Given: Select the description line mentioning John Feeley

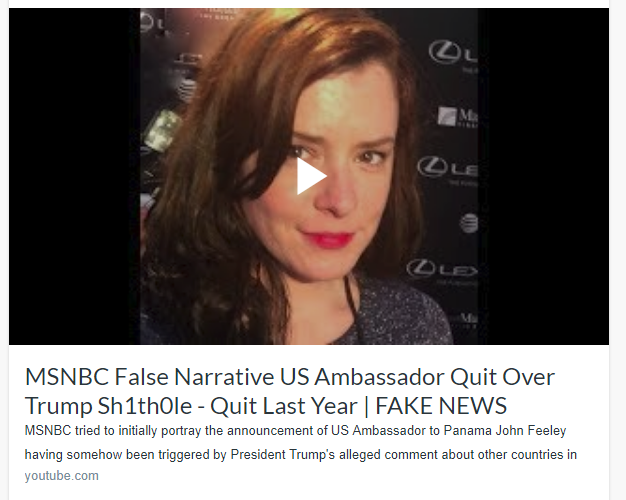Looking at the screenshot, I should (x=295, y=431).
